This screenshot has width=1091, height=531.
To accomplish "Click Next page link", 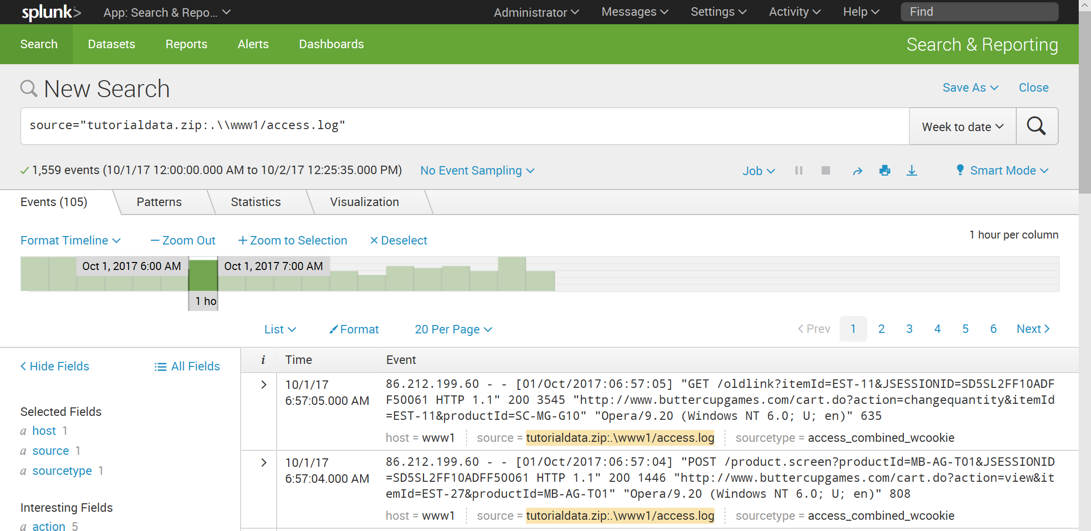I will tap(1033, 329).
